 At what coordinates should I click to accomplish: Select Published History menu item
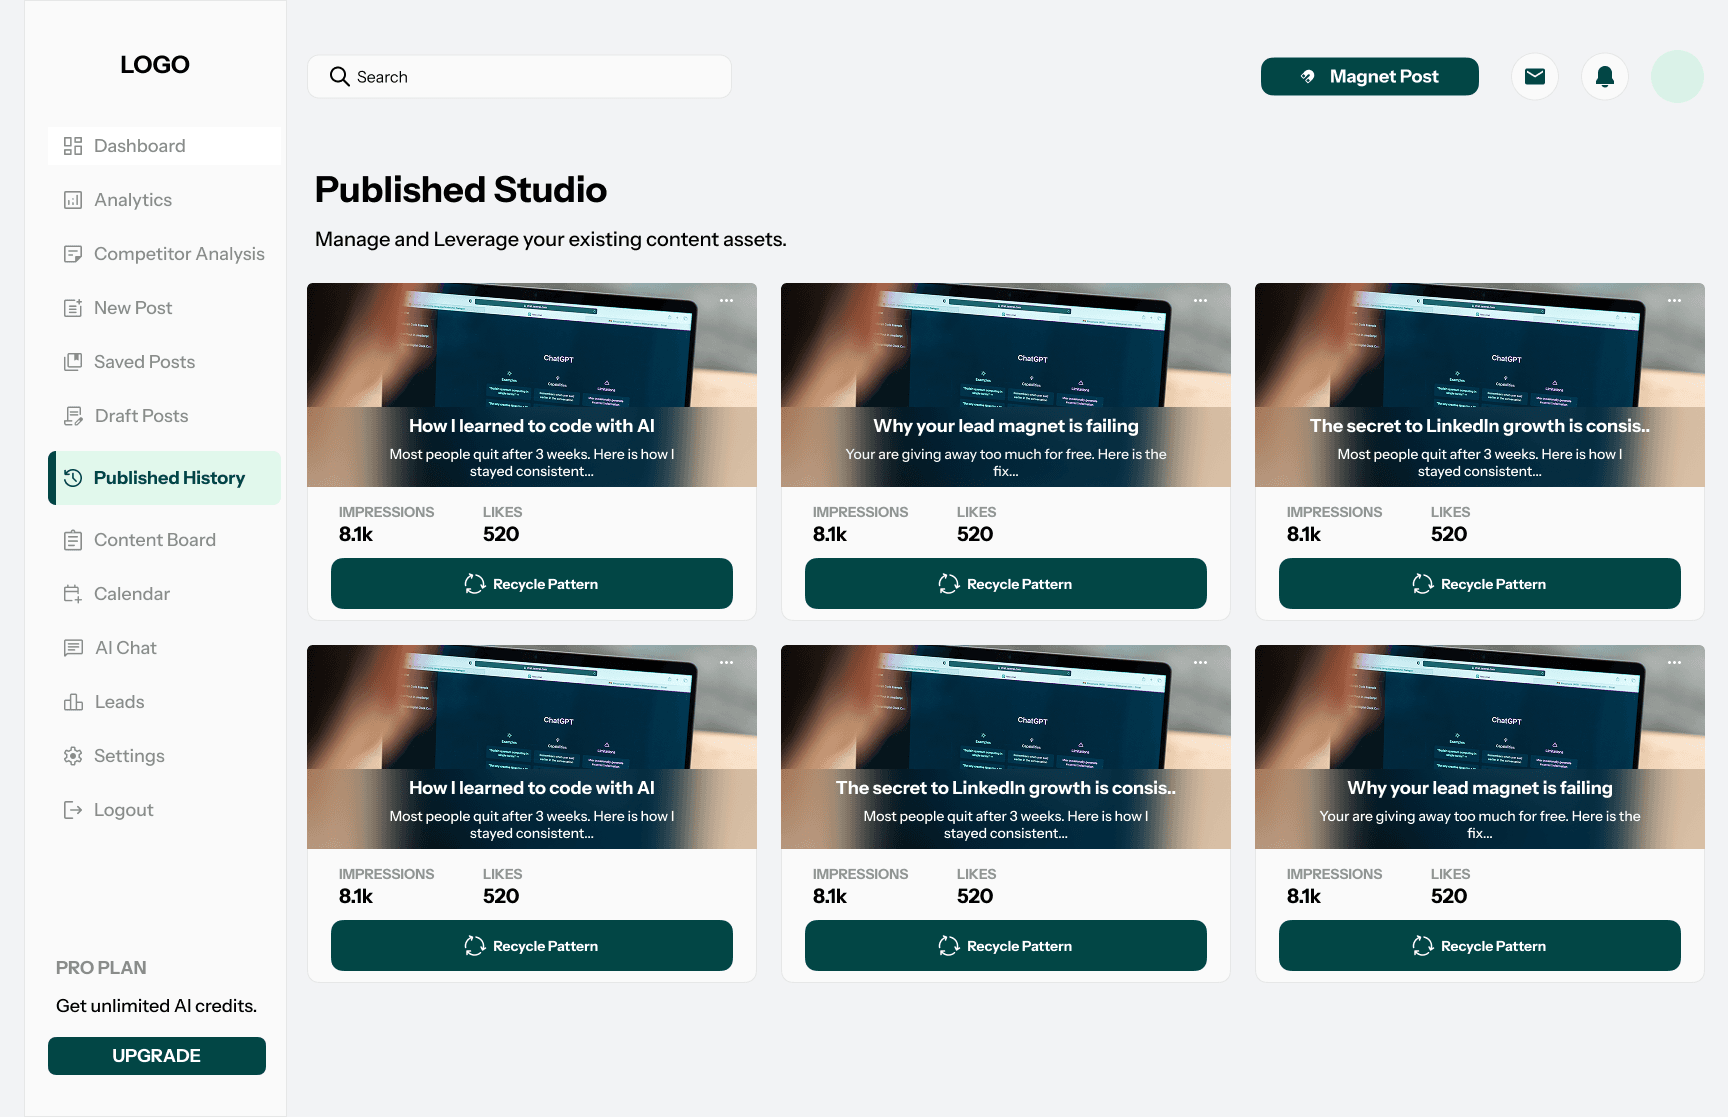(x=164, y=478)
